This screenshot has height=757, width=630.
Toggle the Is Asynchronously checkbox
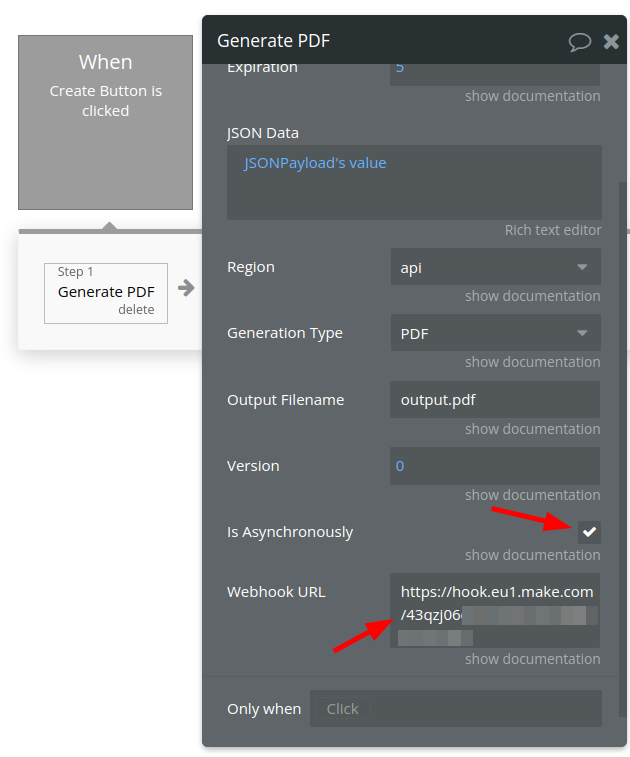pos(589,532)
